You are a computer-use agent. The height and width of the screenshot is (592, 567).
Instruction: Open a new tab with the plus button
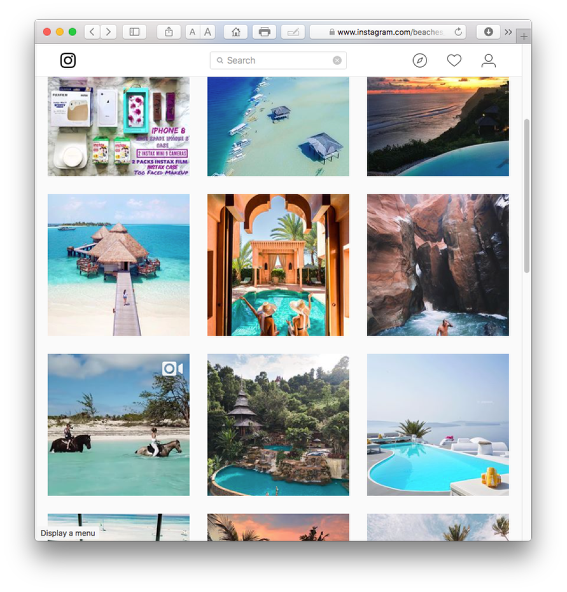pos(523,37)
